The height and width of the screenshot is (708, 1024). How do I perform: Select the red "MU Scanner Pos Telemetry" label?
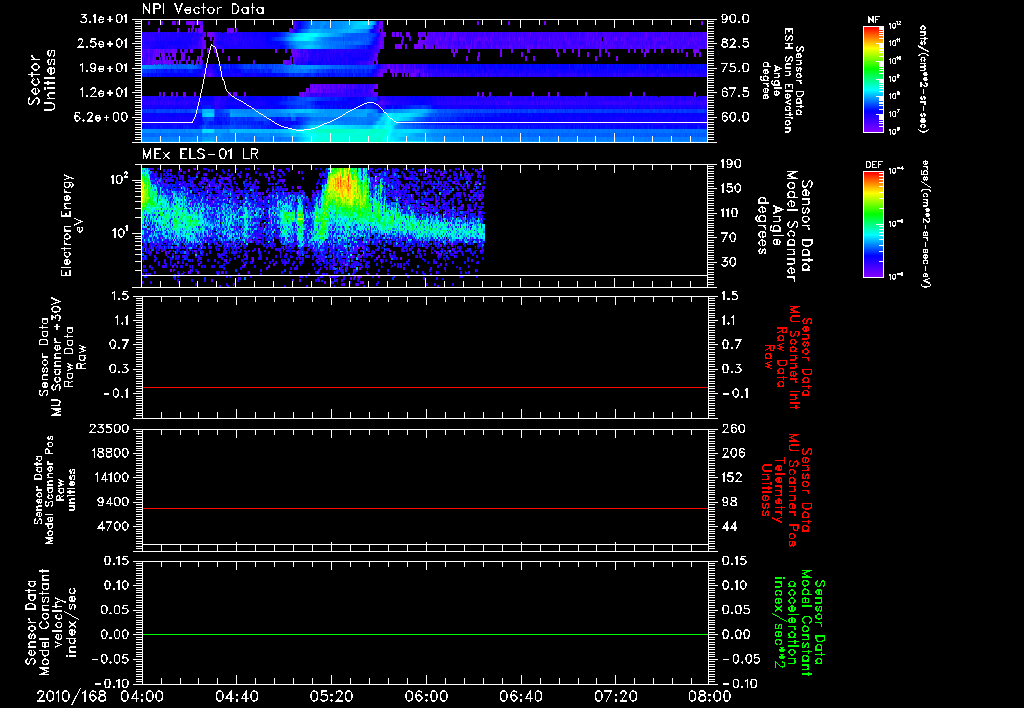pos(786,490)
